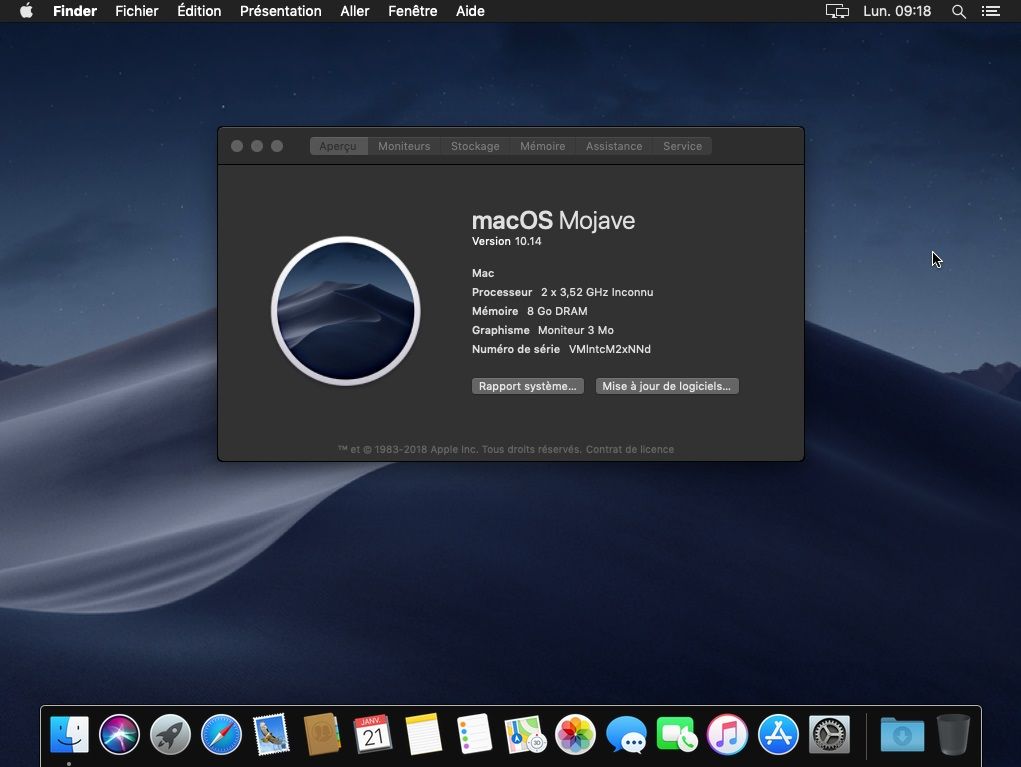Open Notification Center list icon
Screen dimensions: 1021x767
tap(990, 11)
